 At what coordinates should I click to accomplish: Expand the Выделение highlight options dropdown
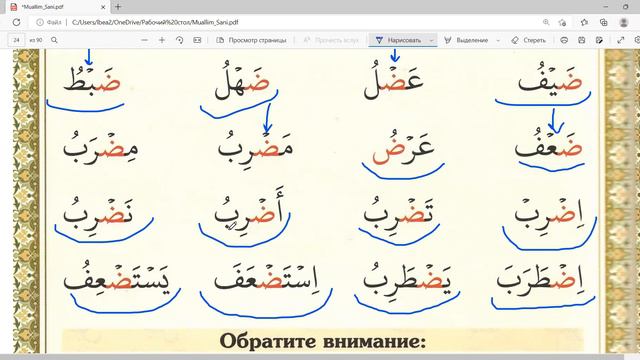(498, 40)
